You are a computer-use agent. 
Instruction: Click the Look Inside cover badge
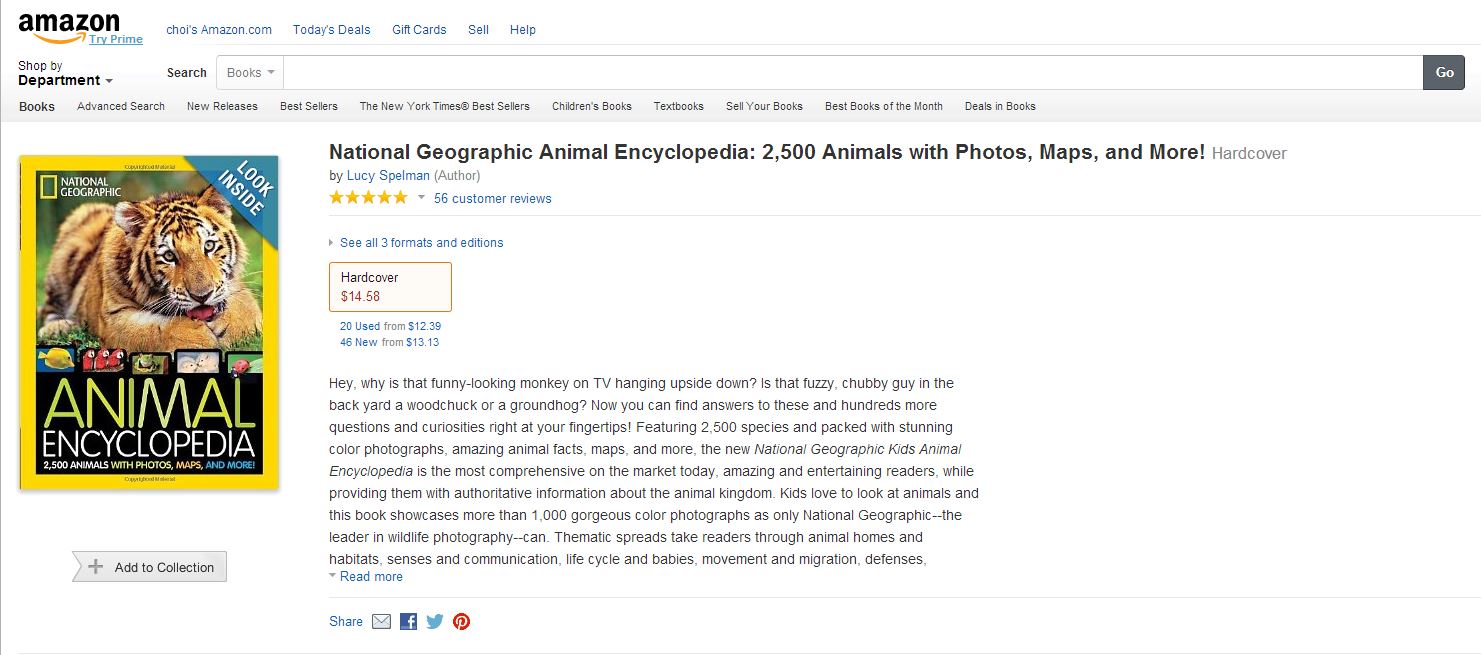pos(243,188)
